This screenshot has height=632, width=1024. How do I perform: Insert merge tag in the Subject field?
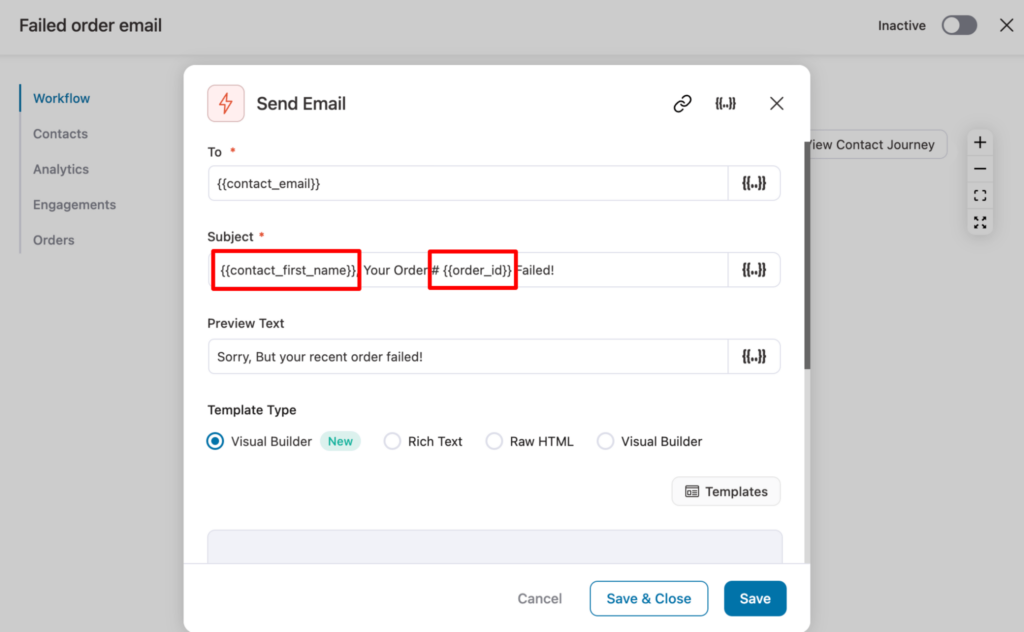pyautogui.click(x=754, y=270)
